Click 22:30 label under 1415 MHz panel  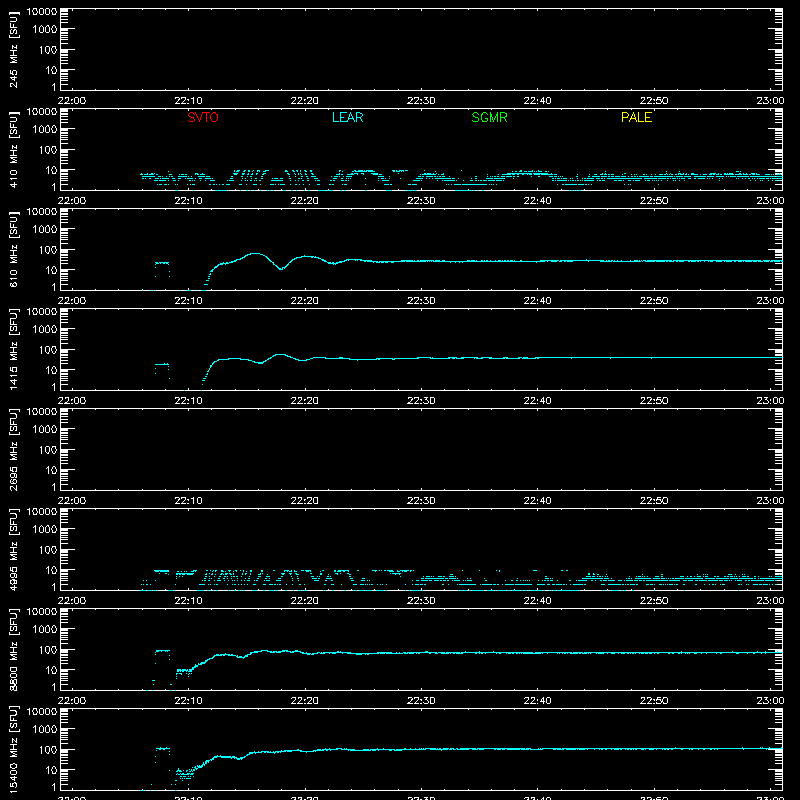coord(421,401)
